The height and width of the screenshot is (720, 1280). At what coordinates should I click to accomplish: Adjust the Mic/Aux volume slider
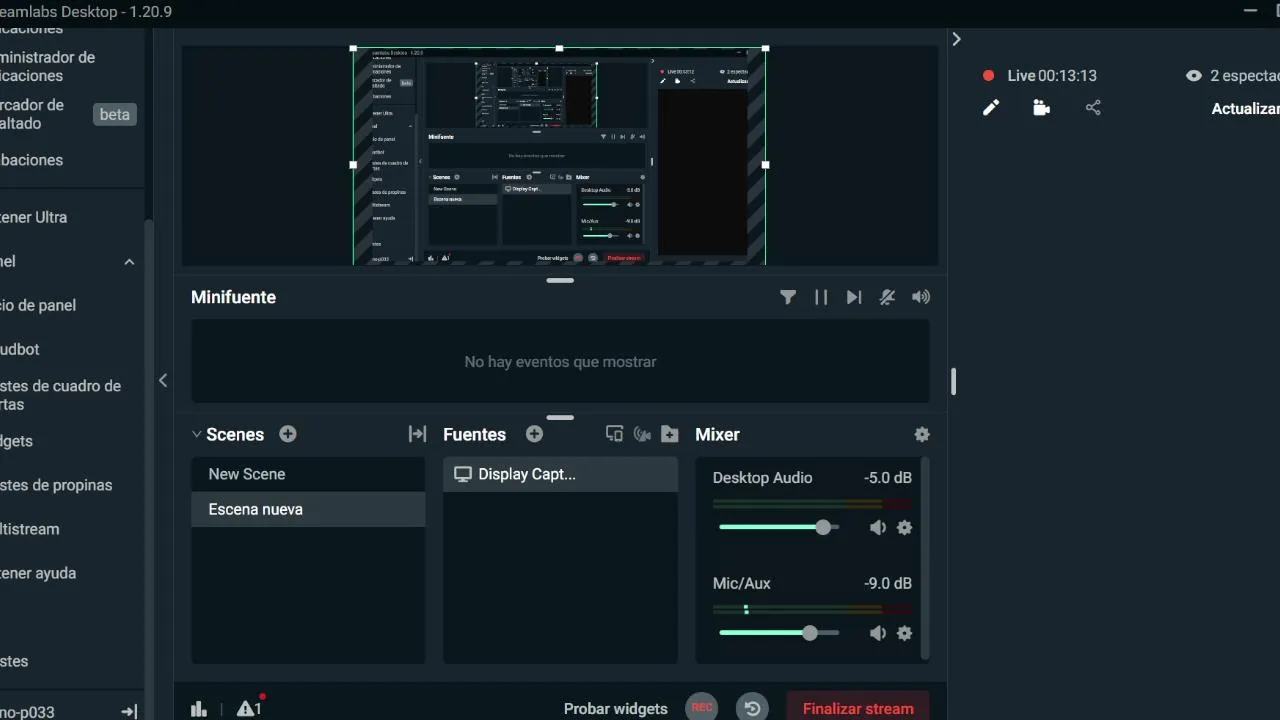(779, 633)
